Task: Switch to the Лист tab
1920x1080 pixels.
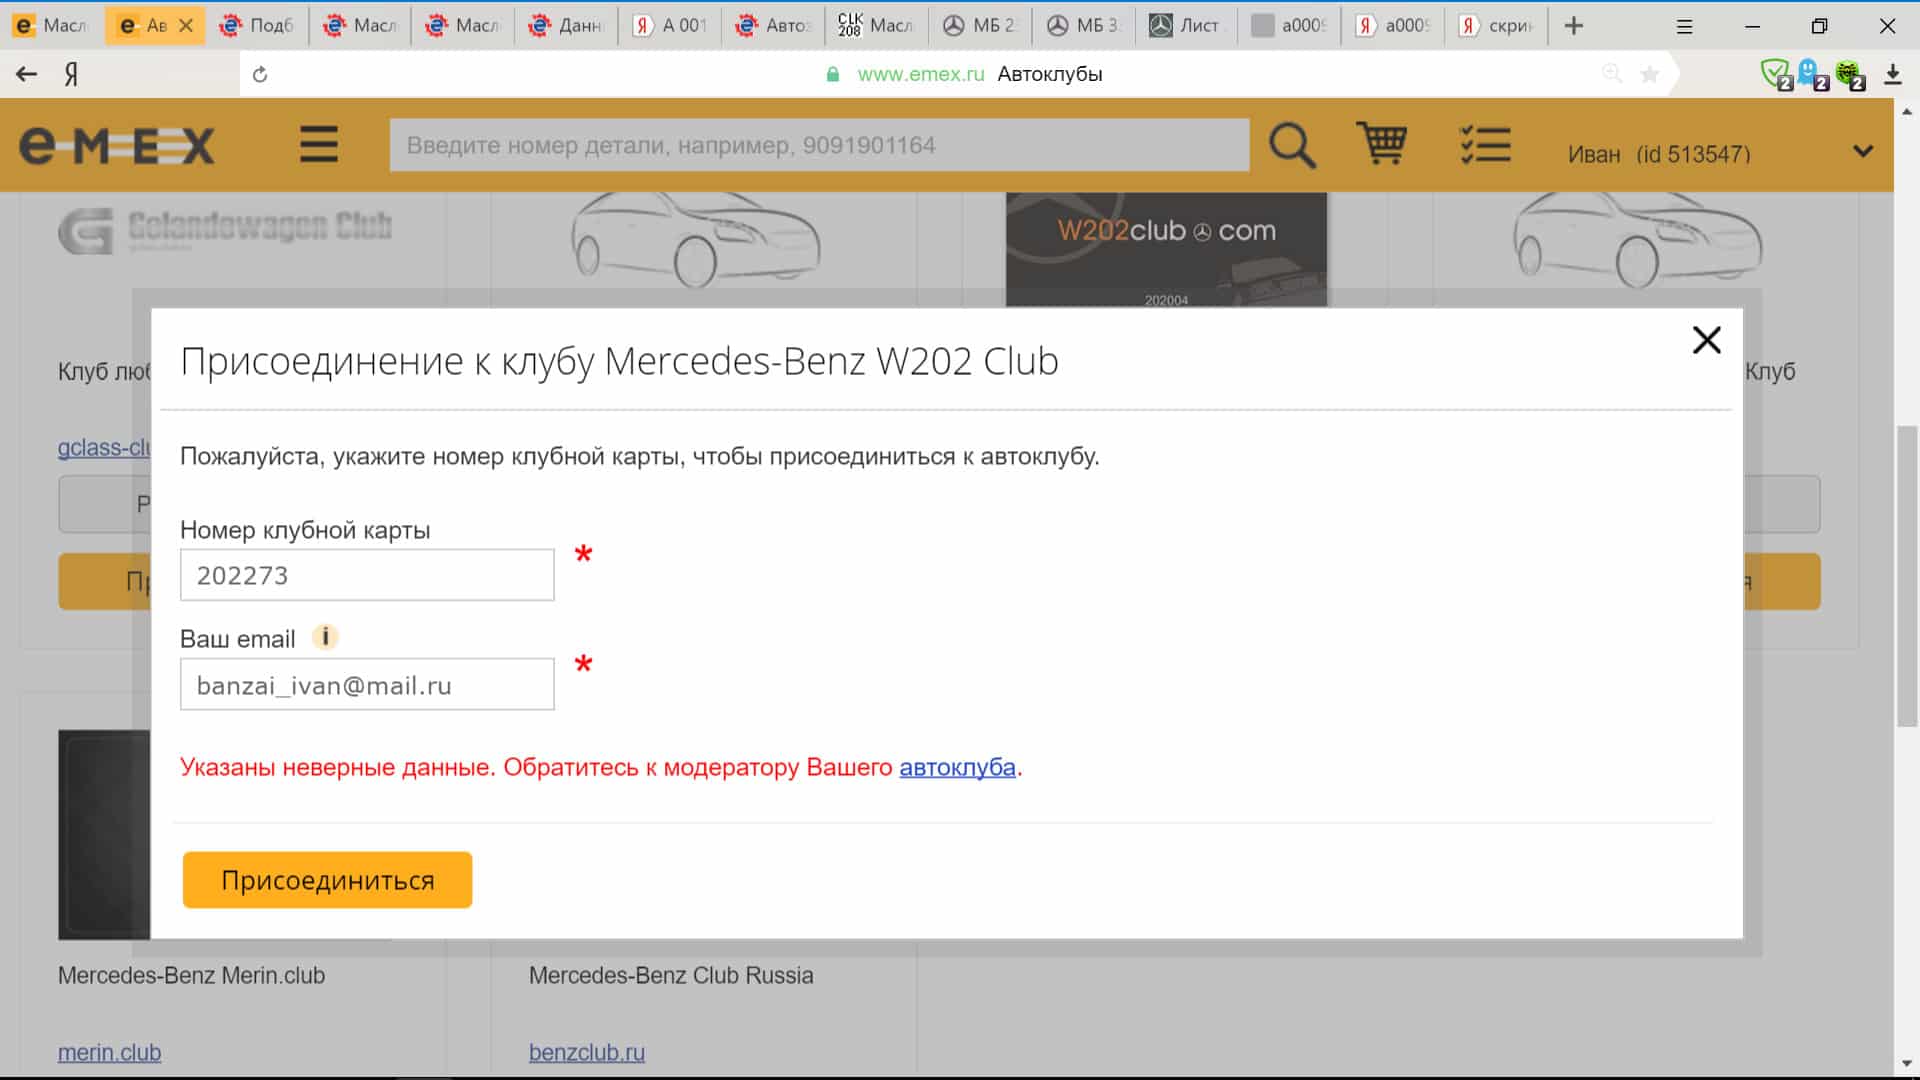Action: pos(1186,26)
